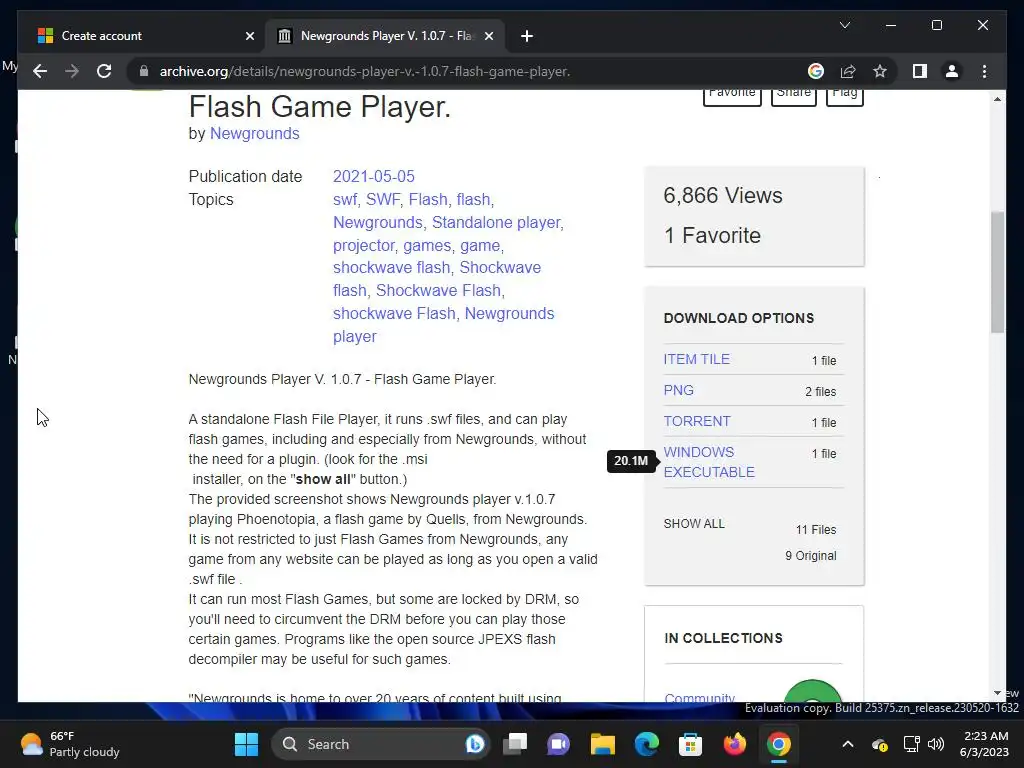The image size is (1024, 768).
Task: Open Newgrounds author link
Action: pyautogui.click(x=254, y=133)
